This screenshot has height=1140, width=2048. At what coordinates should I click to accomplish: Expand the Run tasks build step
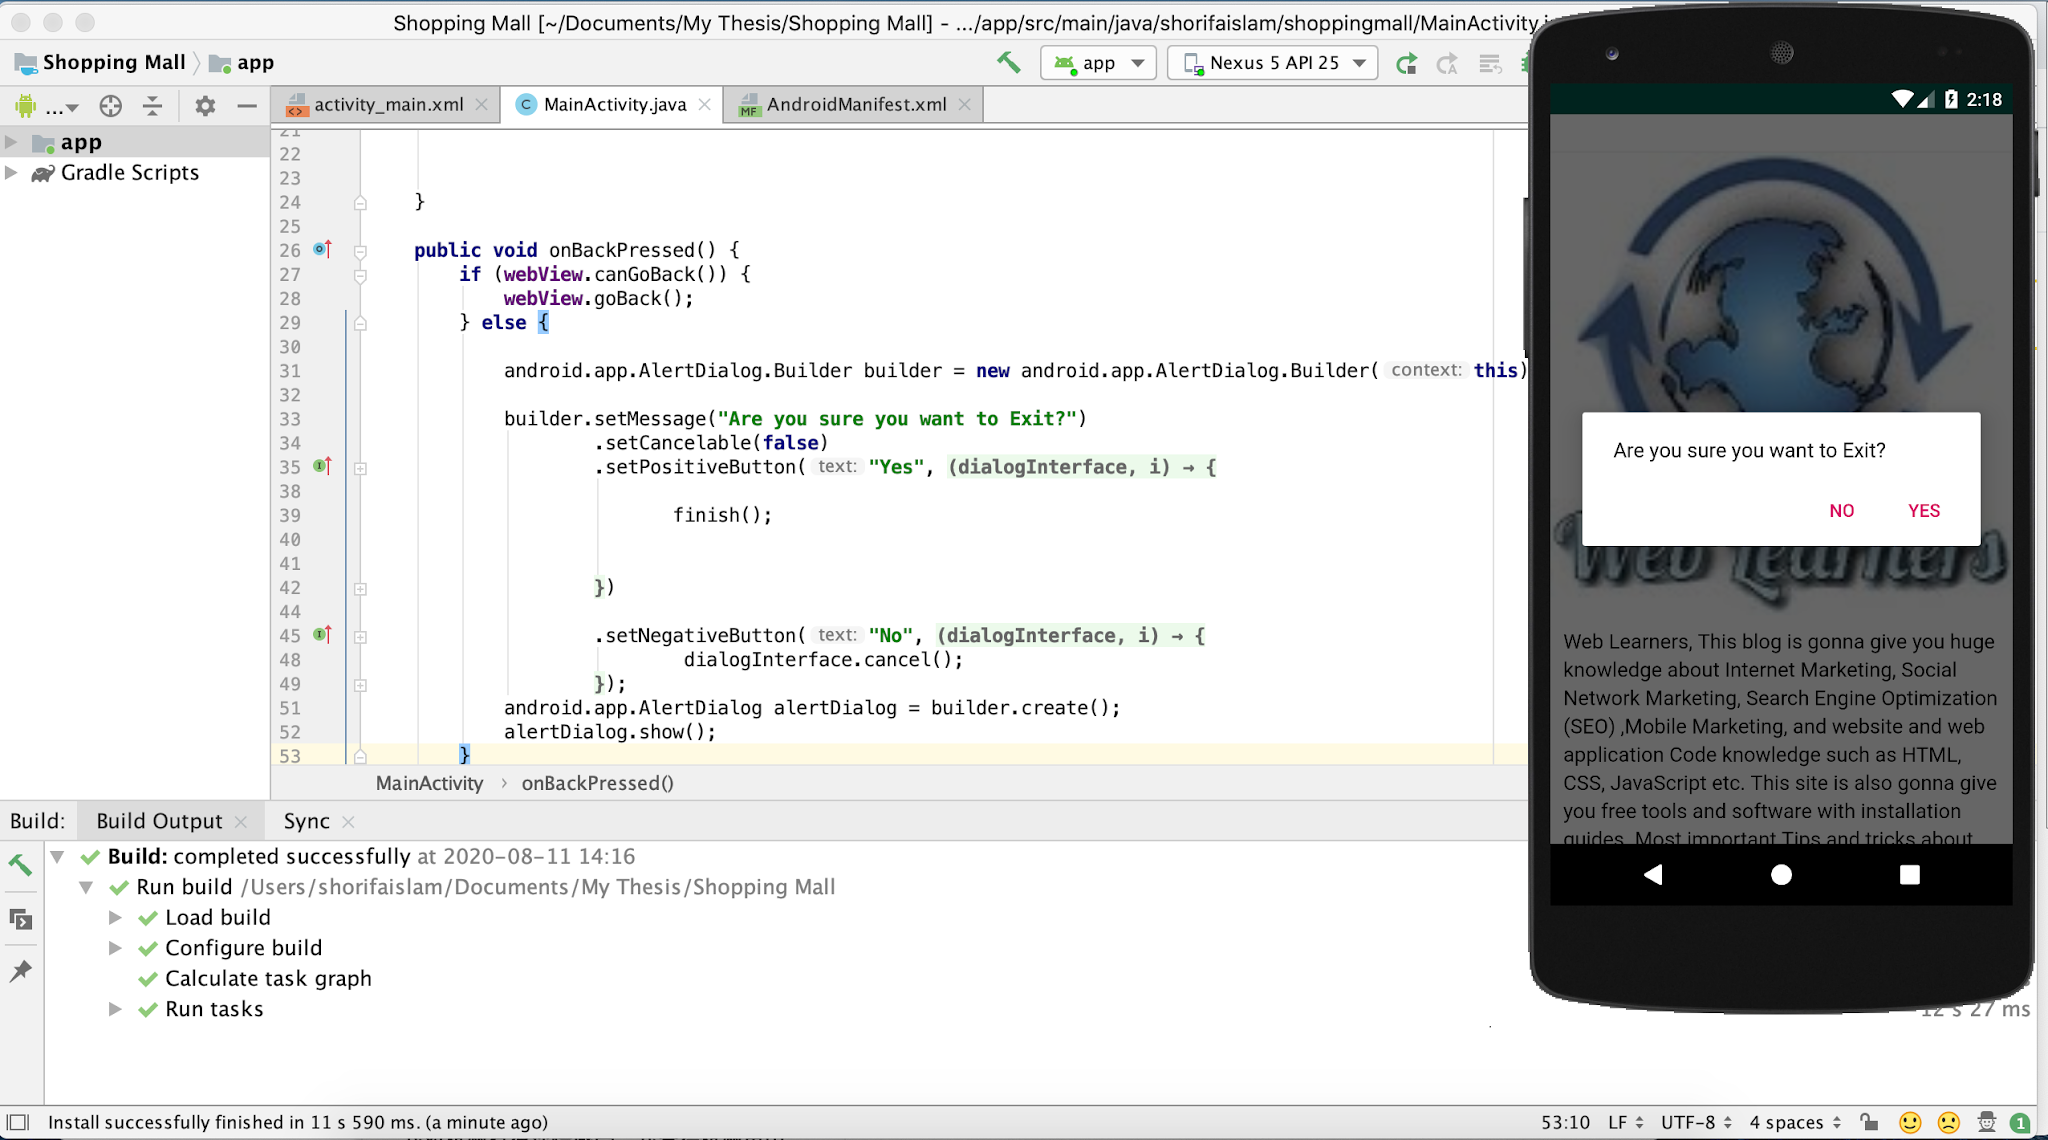pos(114,1008)
